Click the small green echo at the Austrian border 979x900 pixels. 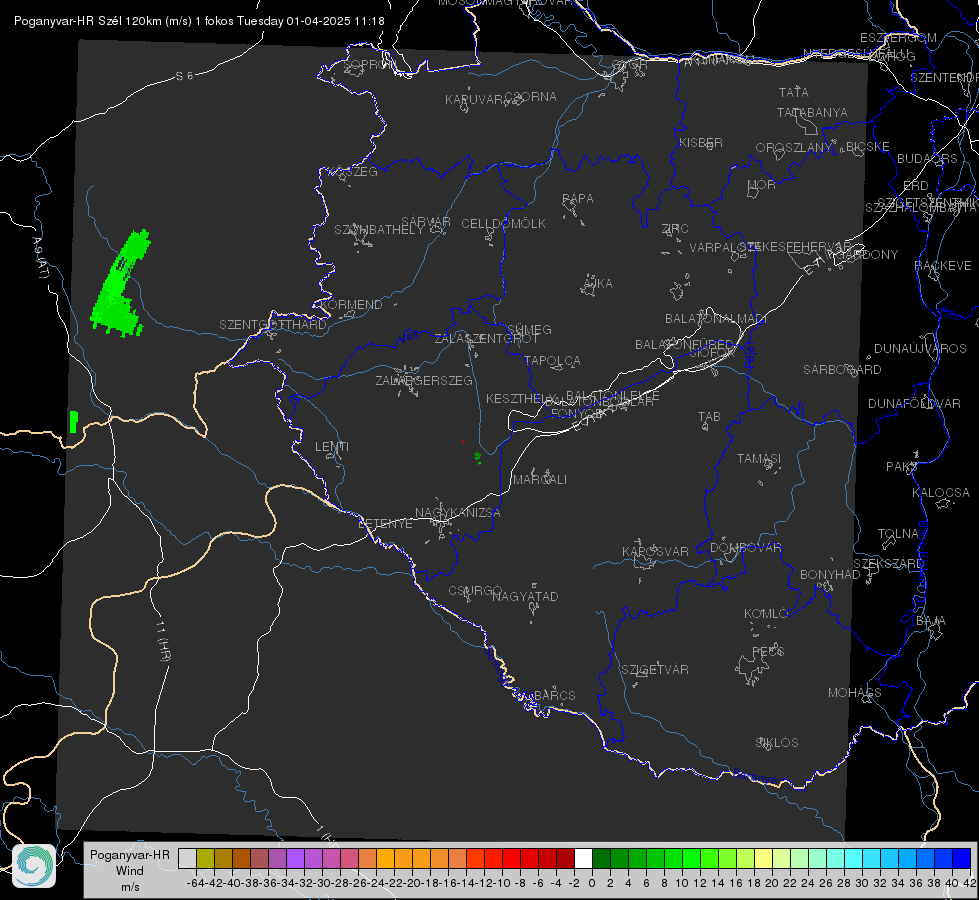tap(74, 422)
